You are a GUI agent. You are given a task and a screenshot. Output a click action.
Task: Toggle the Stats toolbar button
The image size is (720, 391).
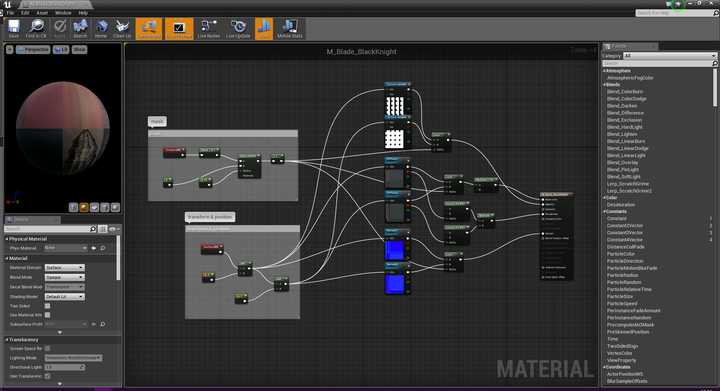[x=264, y=28]
